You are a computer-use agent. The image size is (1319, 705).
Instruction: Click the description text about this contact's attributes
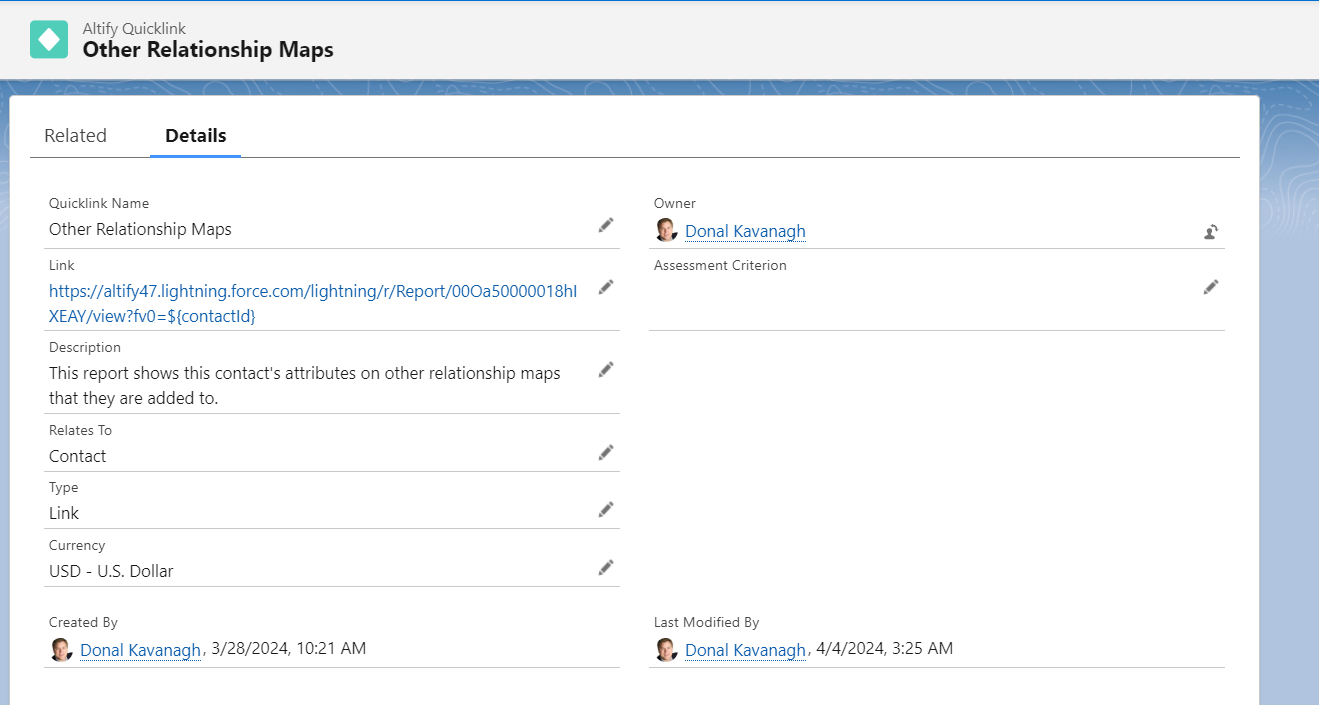305,385
